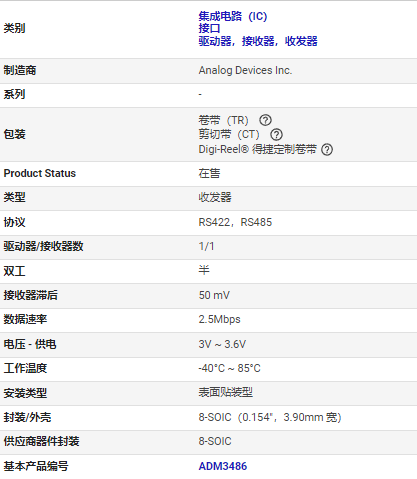Viewport: 417px width, 479px height.
Task: Click the -40°C ~ 85°C operating temperature value
Action: [x=229, y=368]
